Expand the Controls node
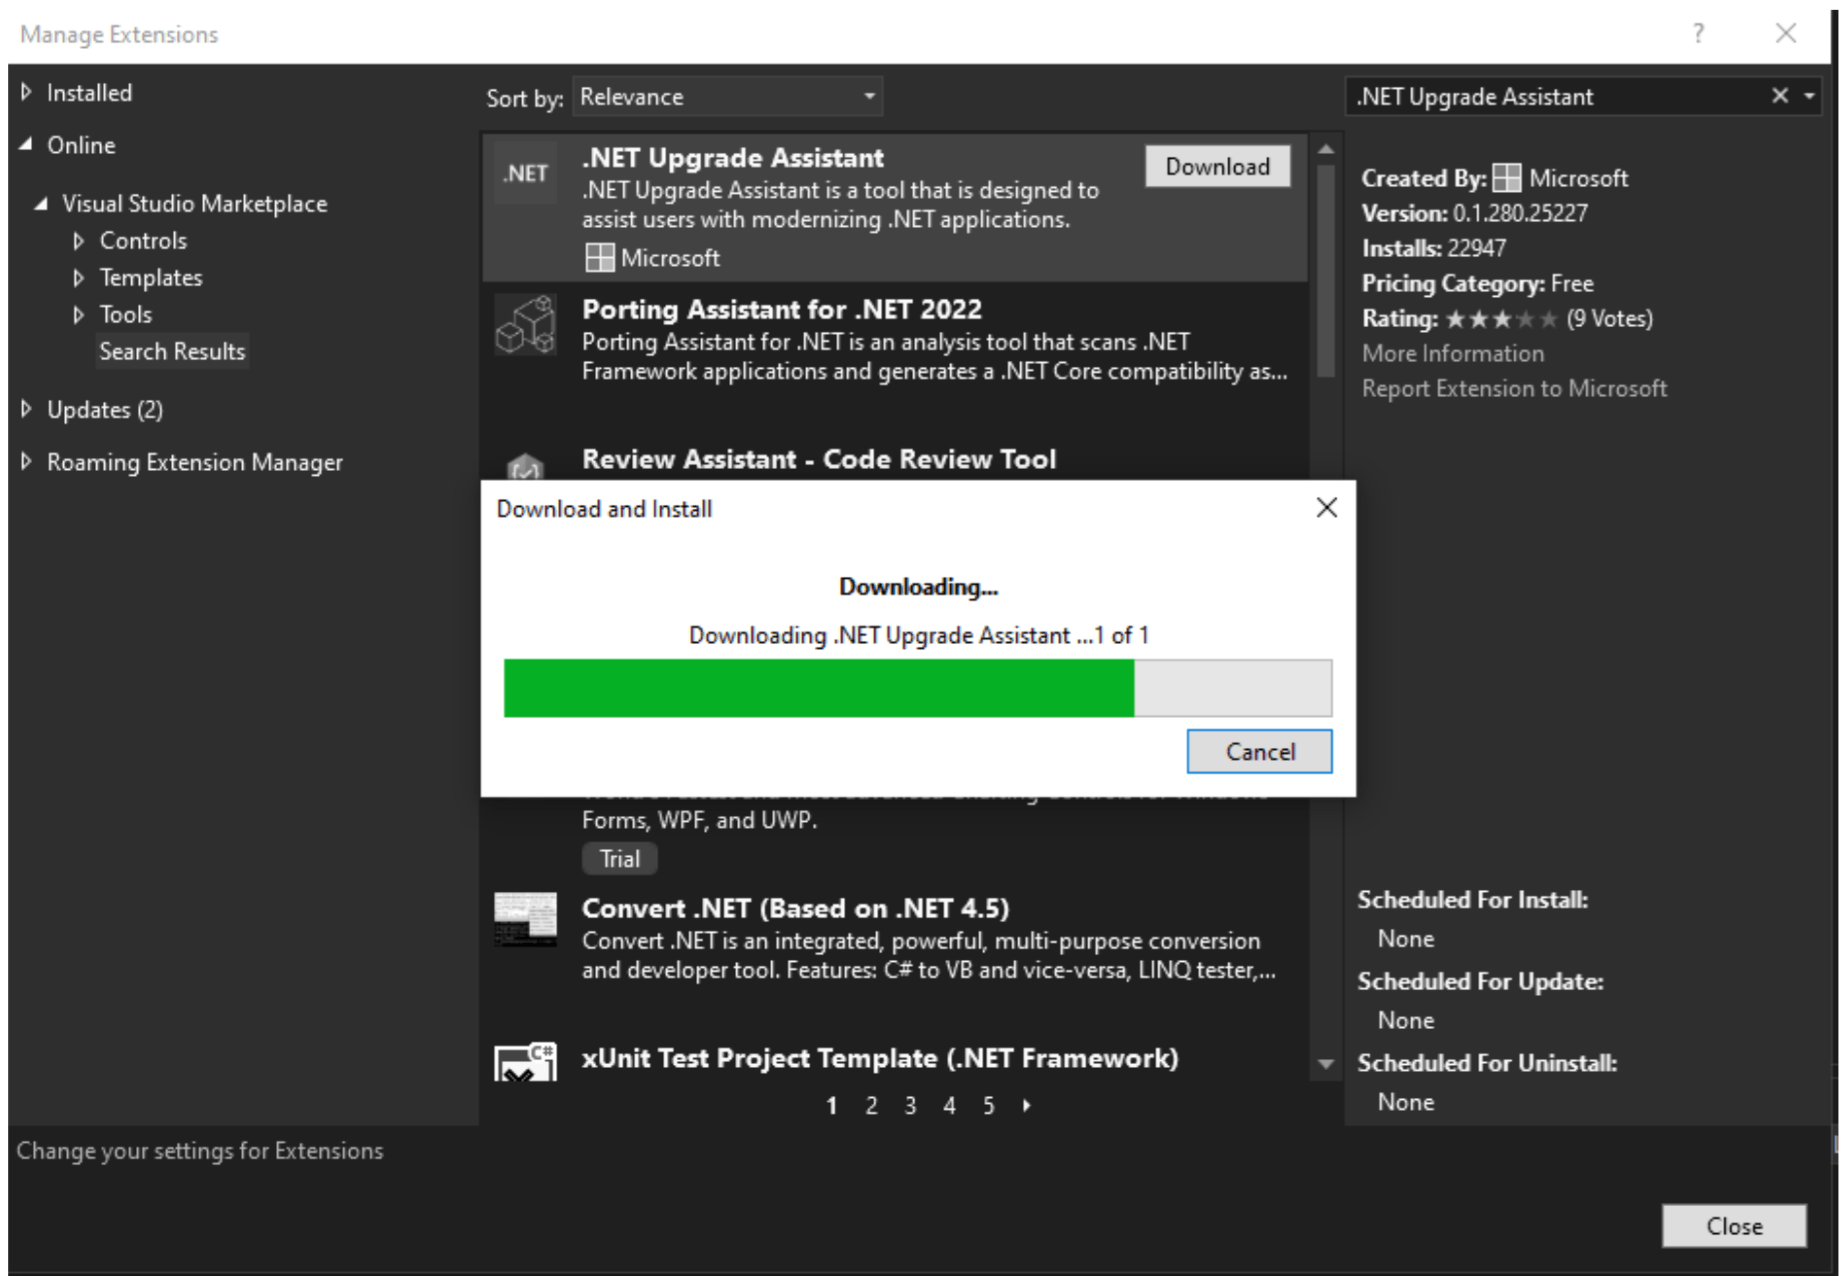This screenshot has height=1276, width=1844. 79,241
